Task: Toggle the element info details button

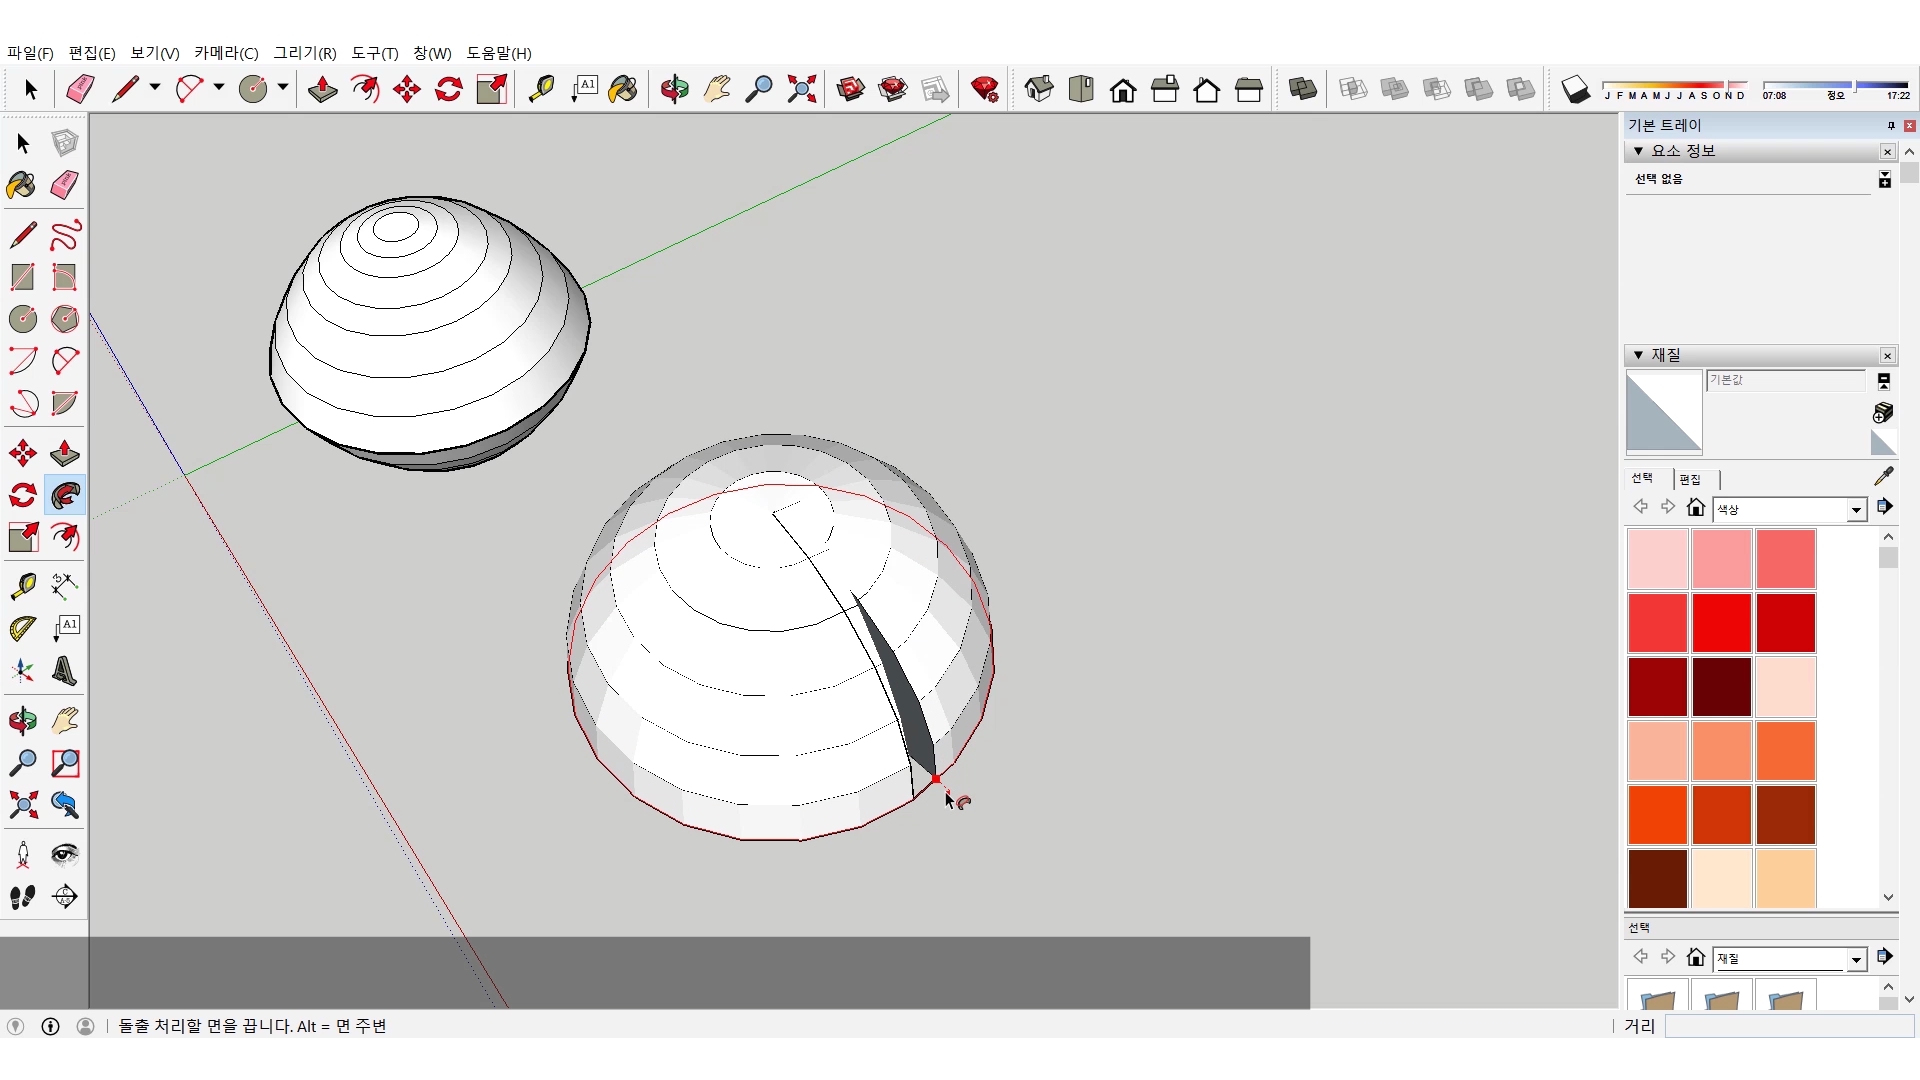Action: (1884, 179)
